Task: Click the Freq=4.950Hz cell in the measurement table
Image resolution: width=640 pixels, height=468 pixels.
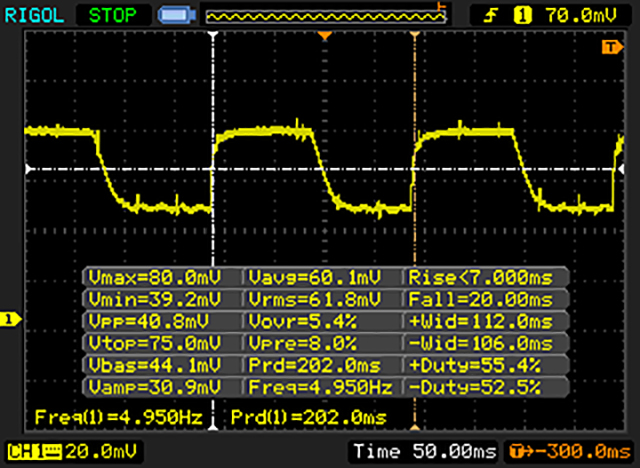Action: pos(320,387)
